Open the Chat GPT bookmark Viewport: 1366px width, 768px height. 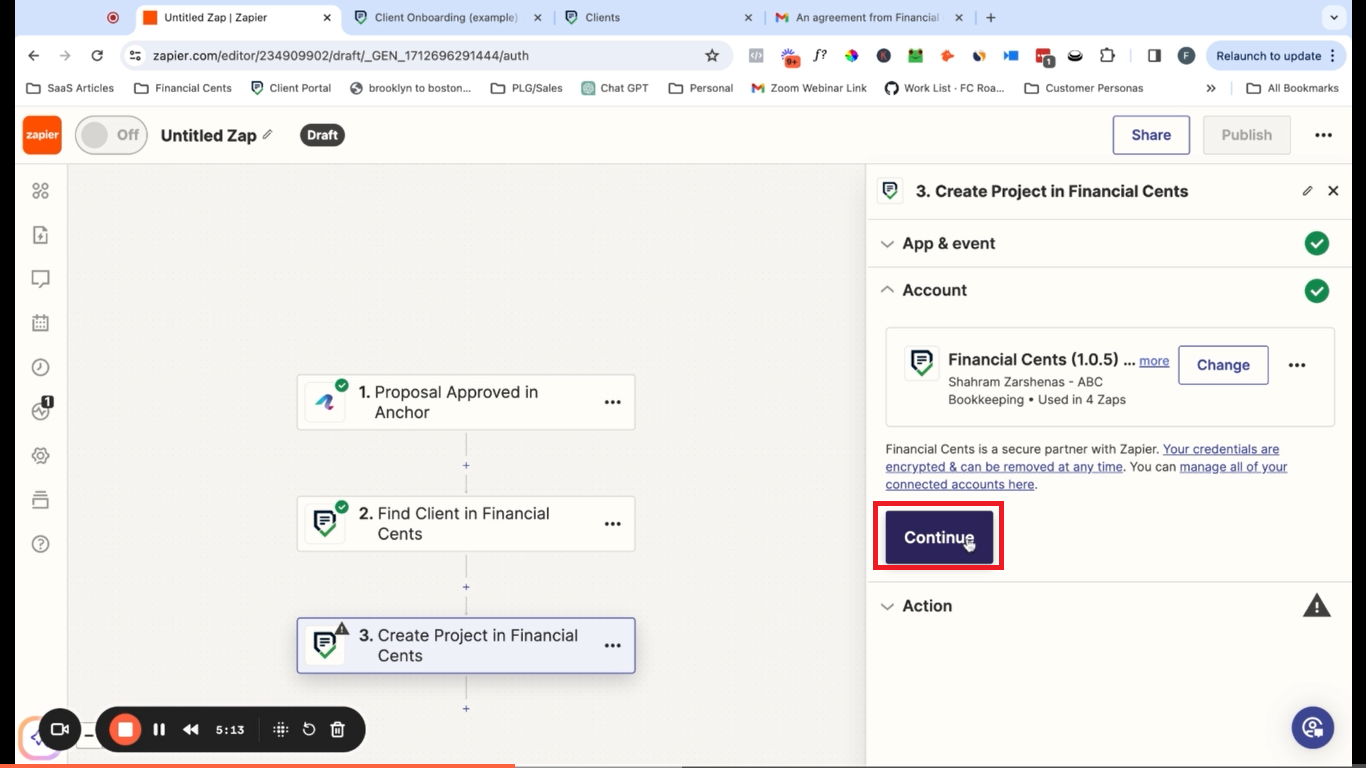(615, 88)
